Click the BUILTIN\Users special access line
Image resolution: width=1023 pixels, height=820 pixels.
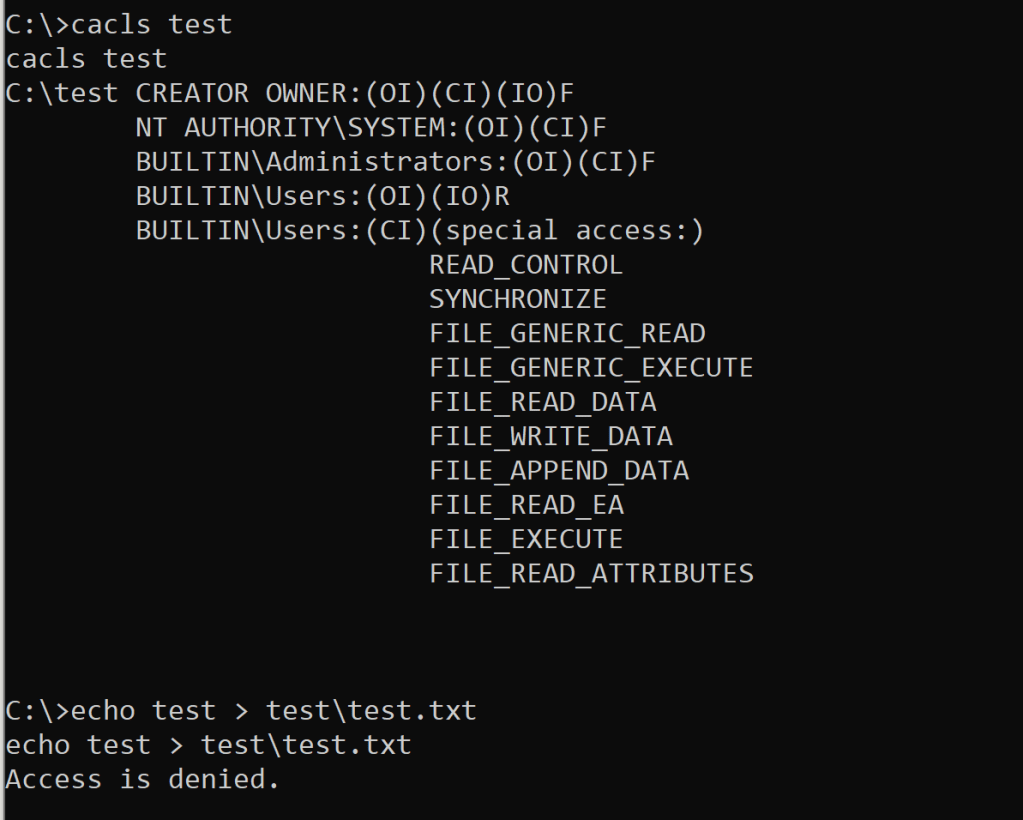pyautogui.click(x=420, y=231)
